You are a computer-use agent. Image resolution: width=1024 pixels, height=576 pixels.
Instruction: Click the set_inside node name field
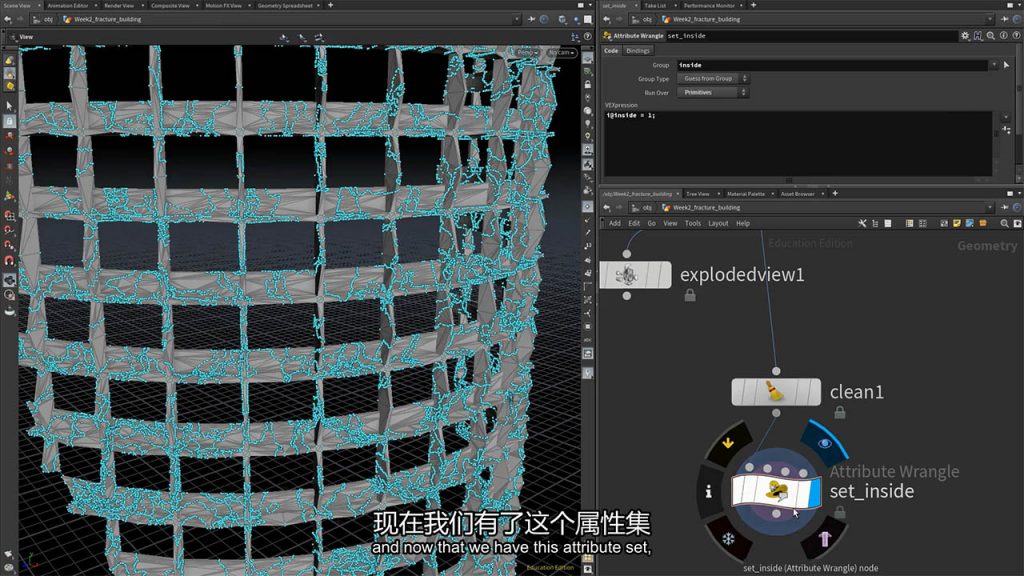pyautogui.click(x=810, y=36)
